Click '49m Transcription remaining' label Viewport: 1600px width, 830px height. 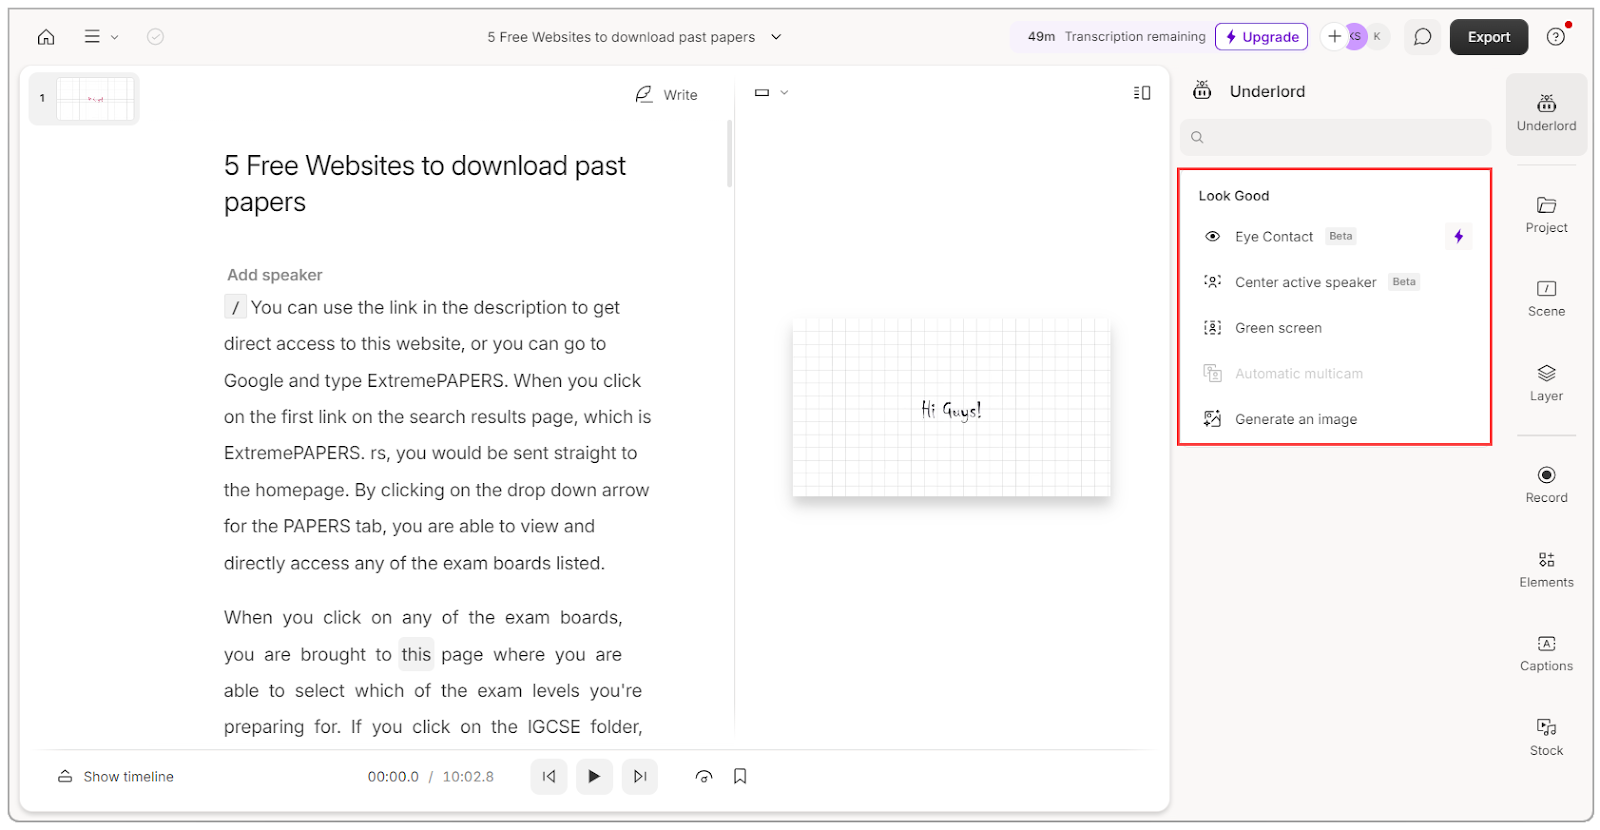click(1116, 37)
